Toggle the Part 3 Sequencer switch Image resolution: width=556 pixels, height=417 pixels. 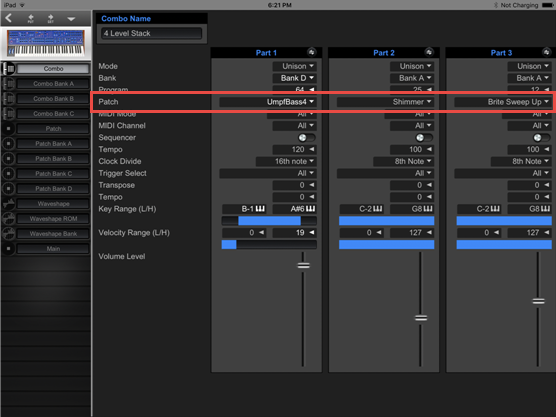tap(541, 138)
